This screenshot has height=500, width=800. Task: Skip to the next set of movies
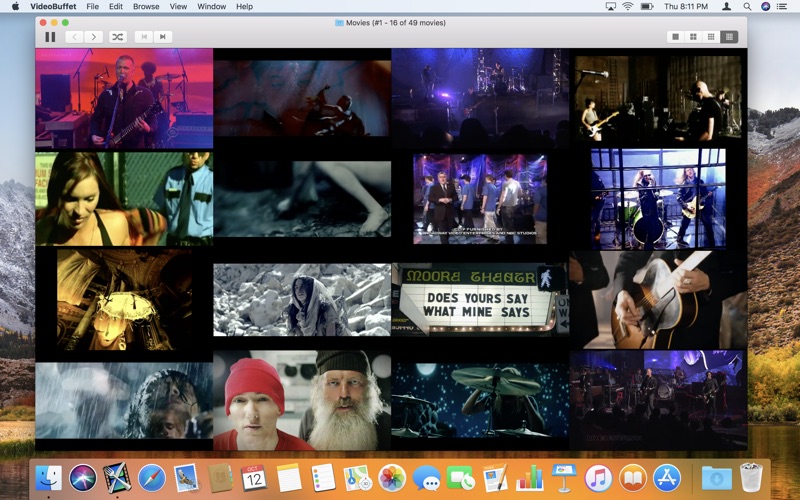coord(163,37)
